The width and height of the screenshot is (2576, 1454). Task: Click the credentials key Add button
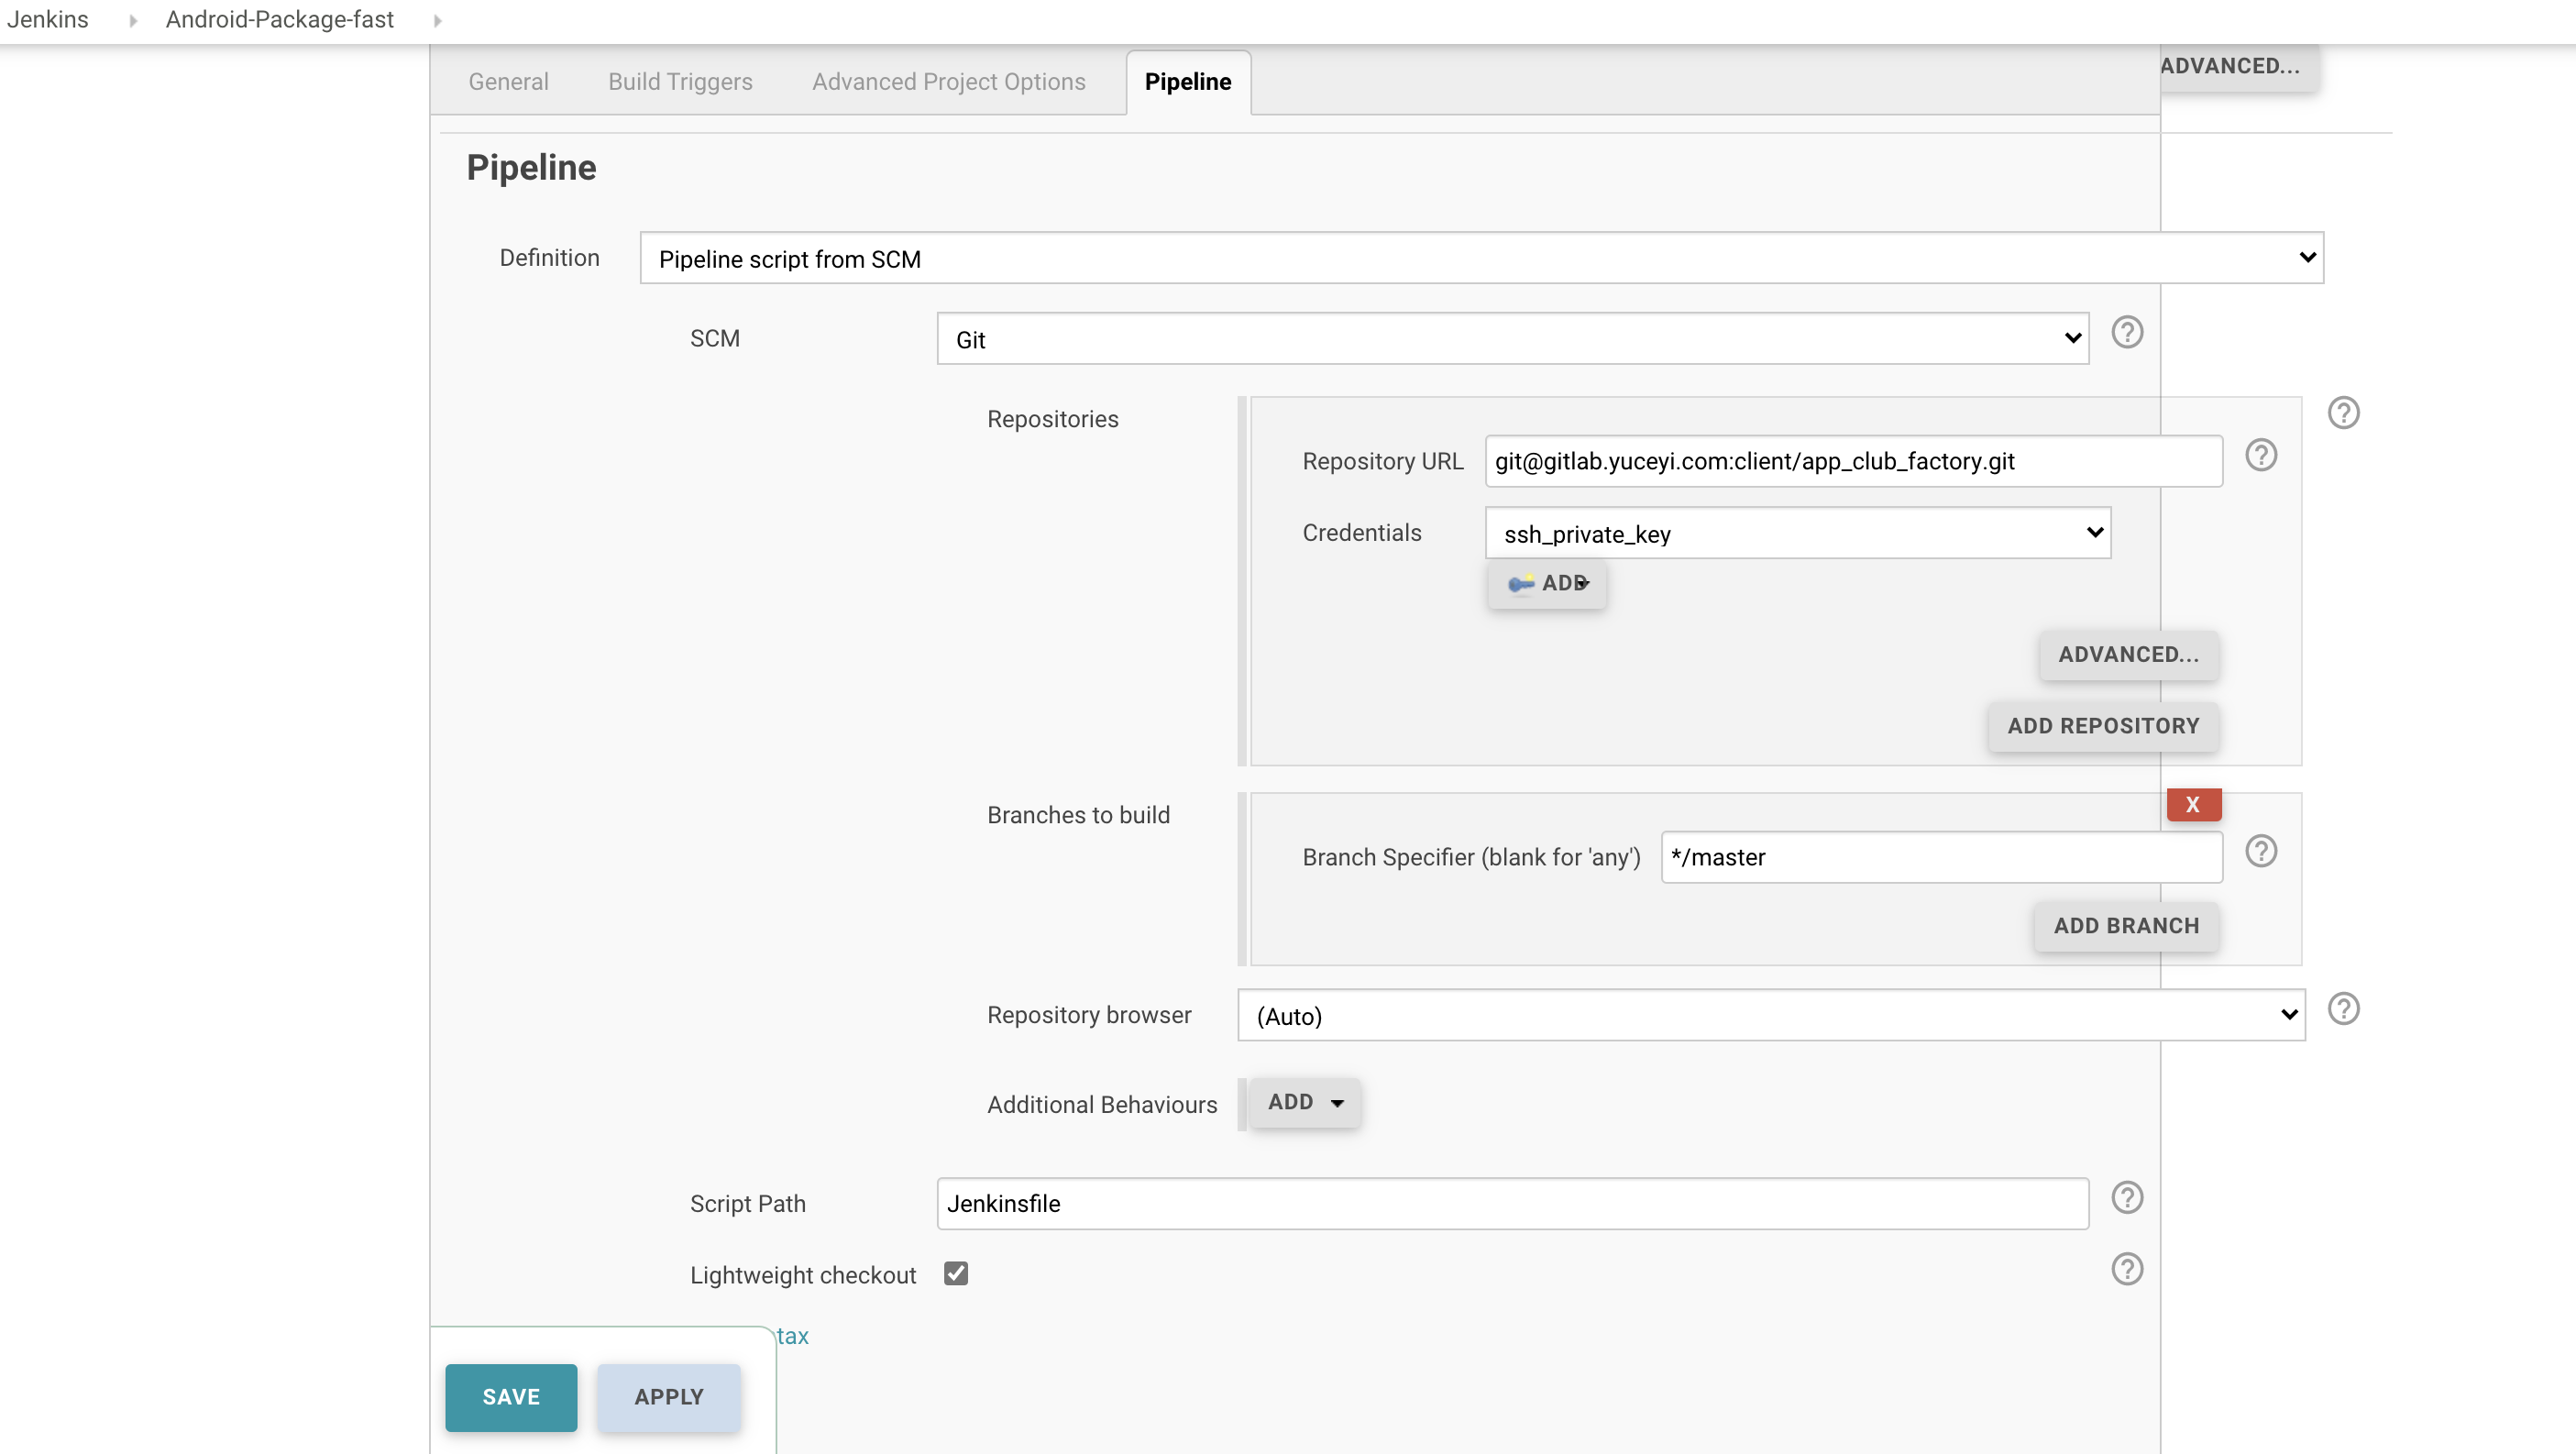(1546, 583)
